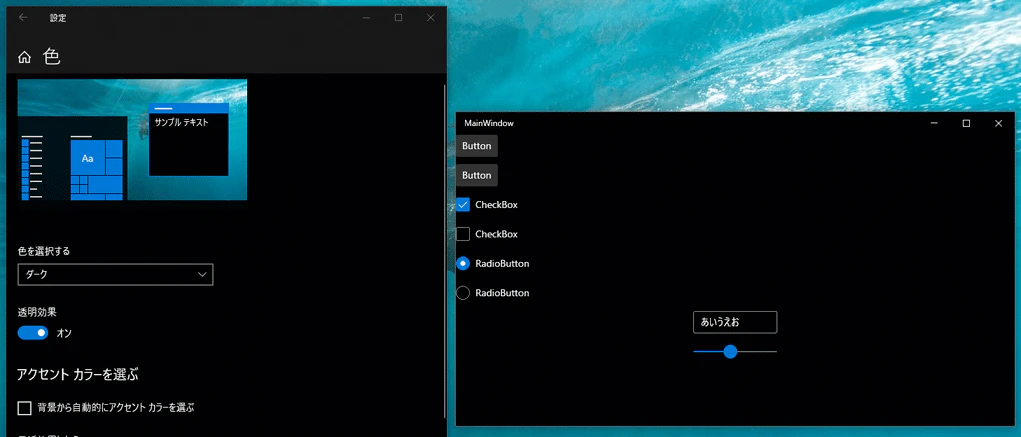Select the already-selected RadioButton in MainWindow
The image size is (1021, 437).
coord(463,264)
